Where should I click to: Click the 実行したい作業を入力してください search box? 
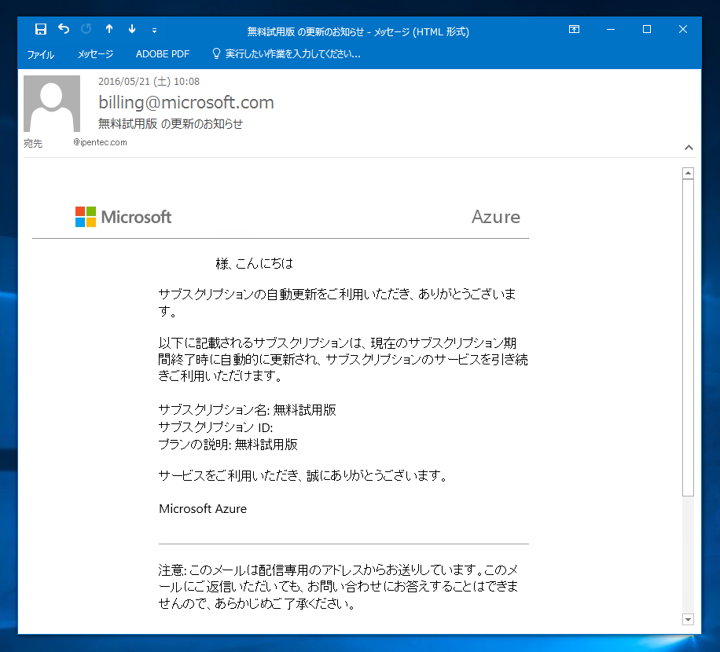click(x=292, y=54)
